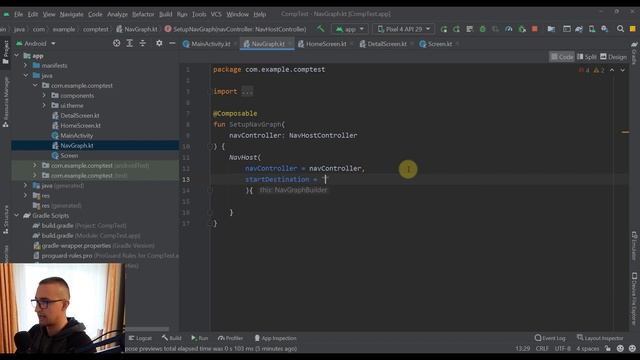Open the AVD Manager device icon

[592, 29]
